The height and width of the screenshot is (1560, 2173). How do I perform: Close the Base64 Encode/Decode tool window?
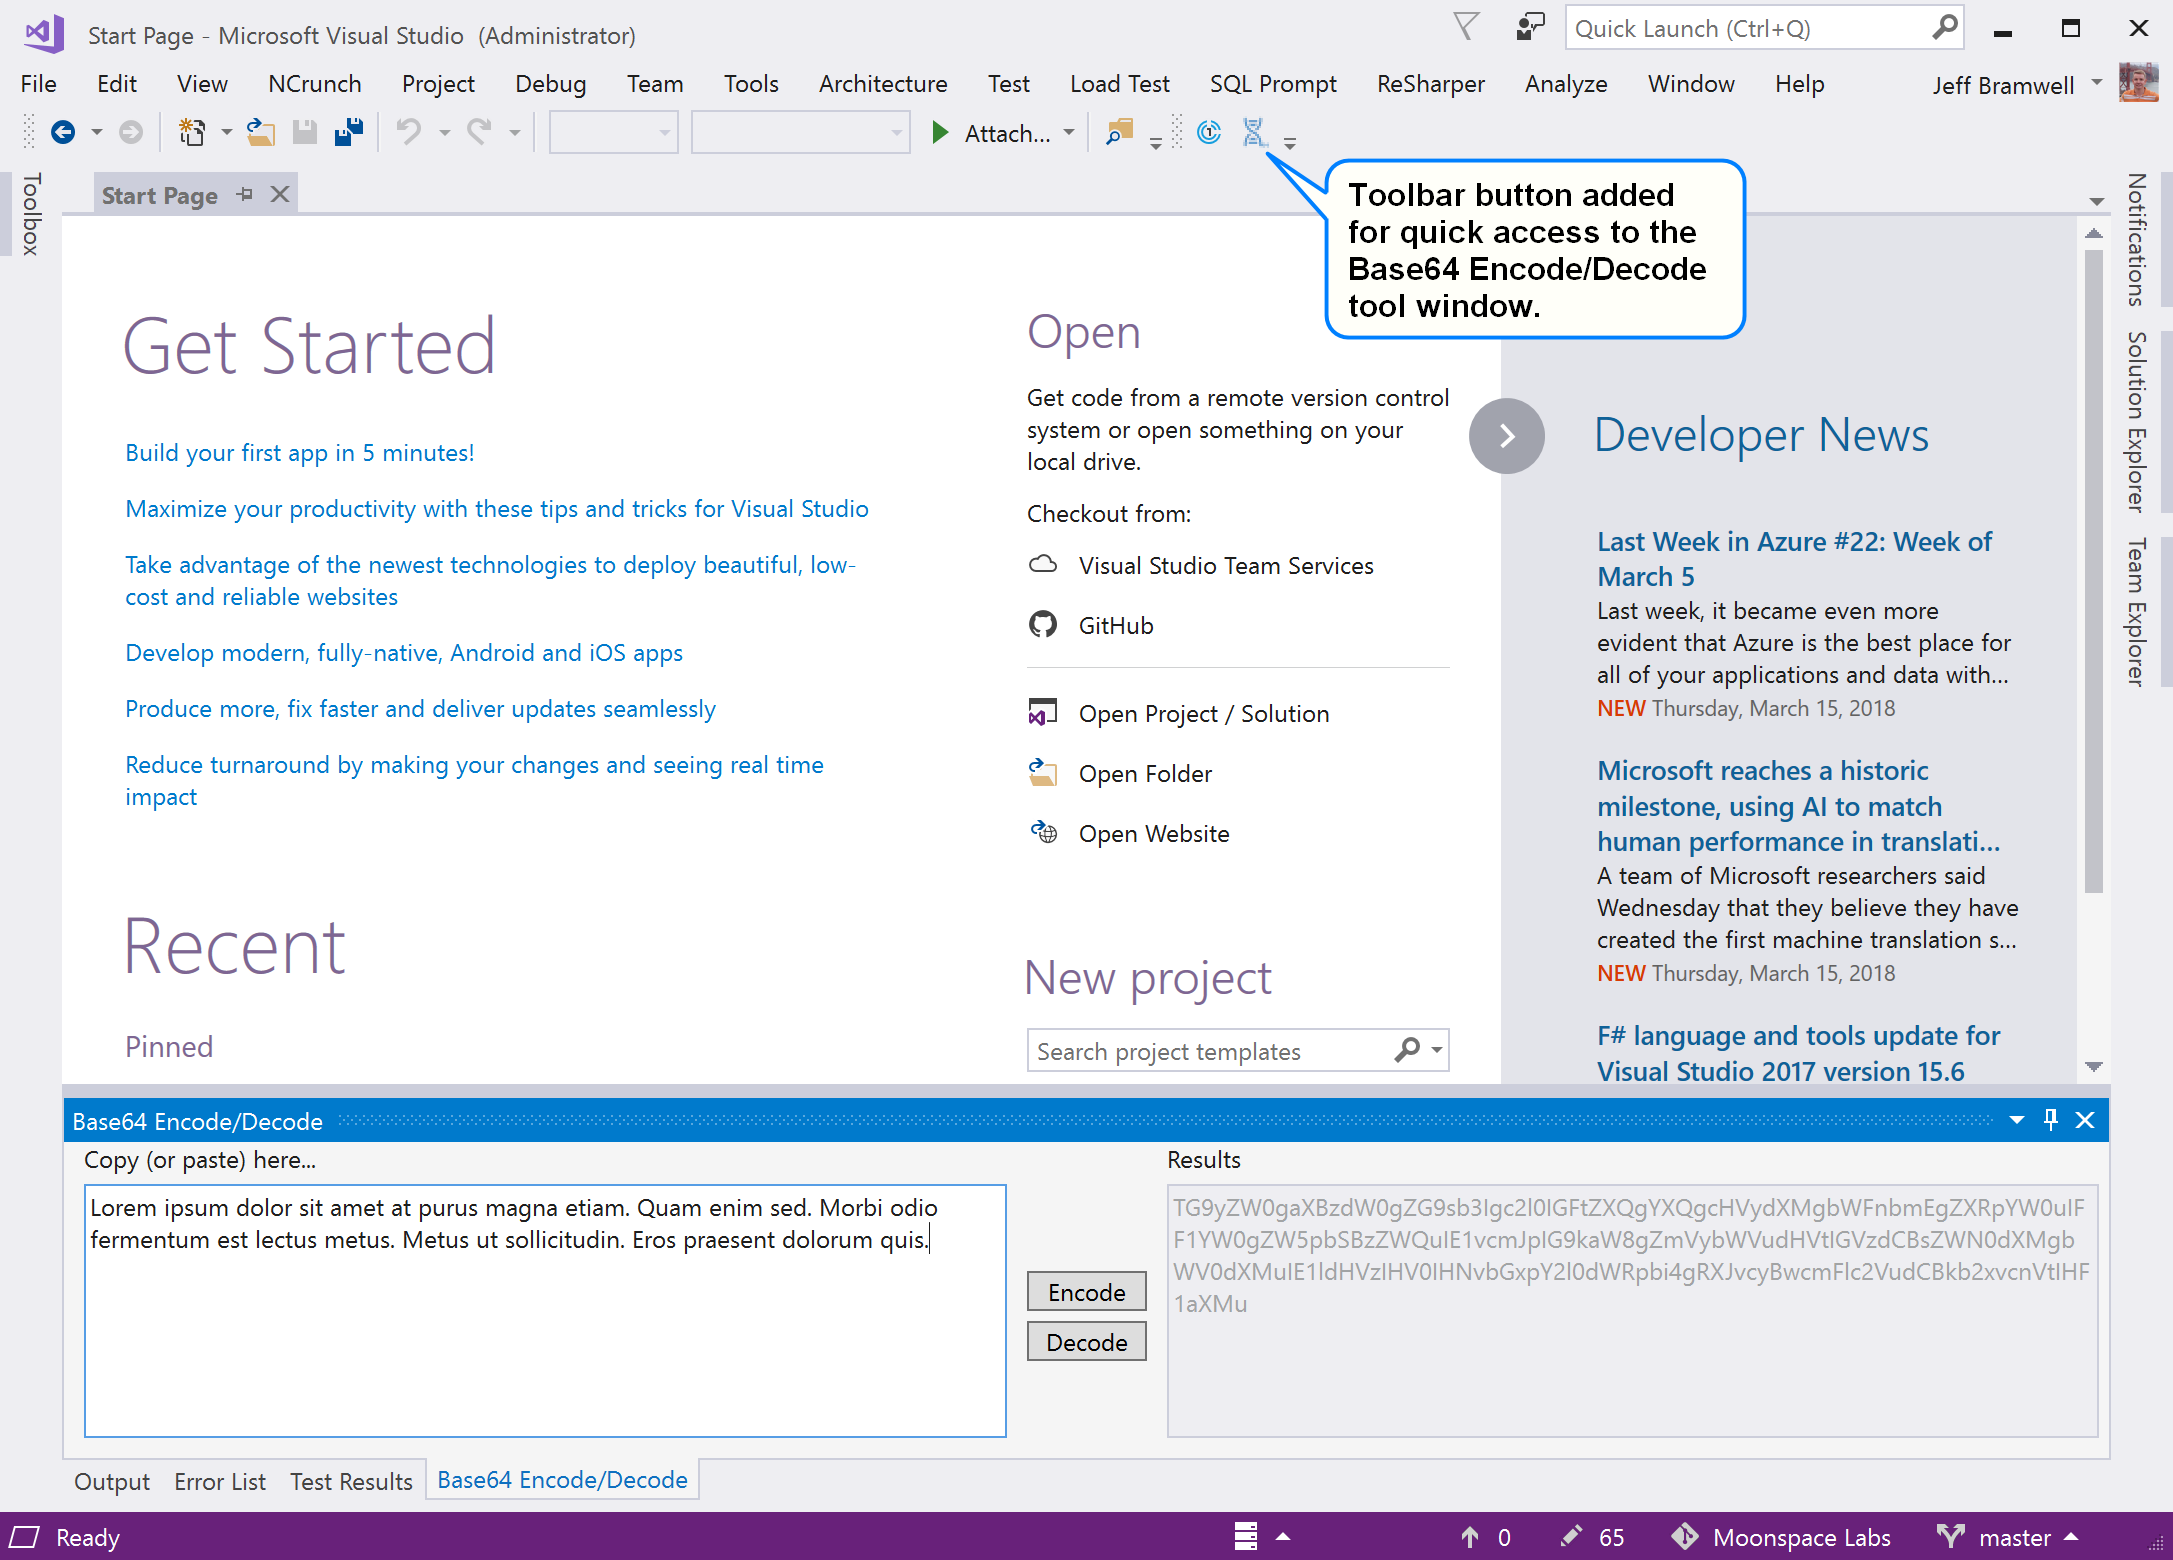pos(2085,1120)
